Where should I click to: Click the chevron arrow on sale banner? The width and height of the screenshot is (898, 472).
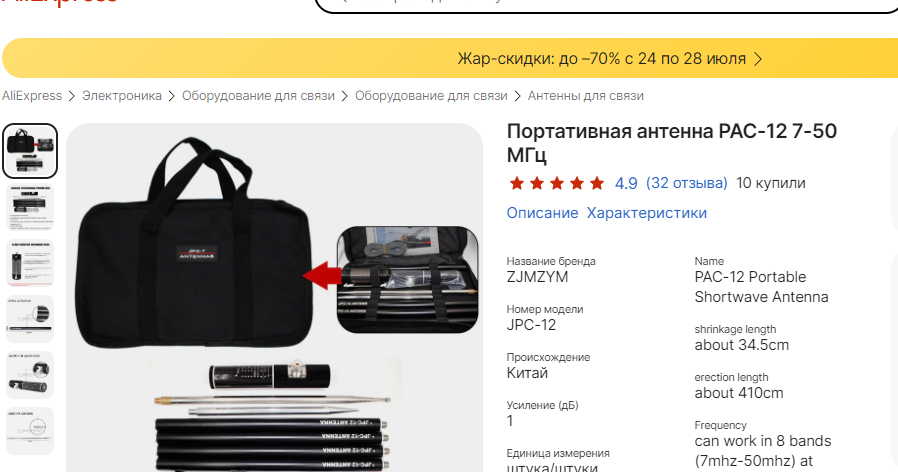(x=758, y=59)
